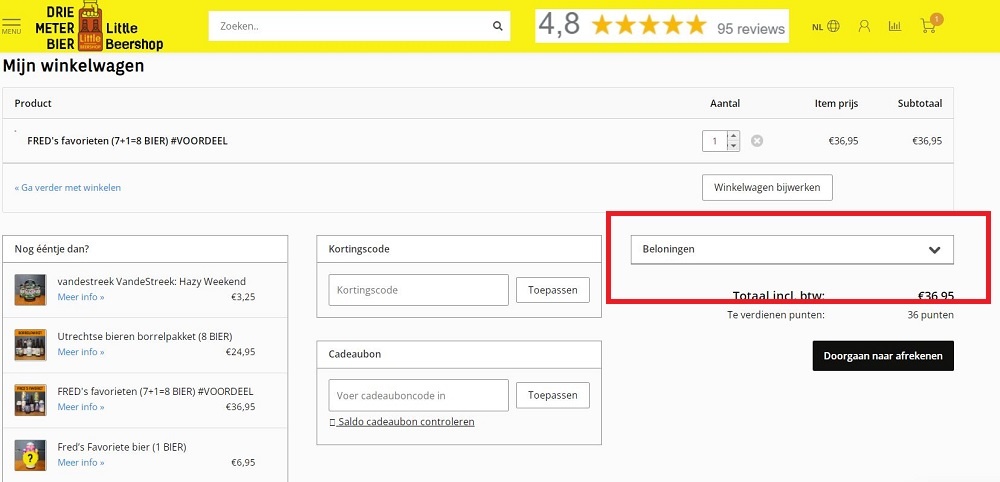Apply the Cadeaubon code with Toepassen
The image size is (1000, 482).
(553, 395)
